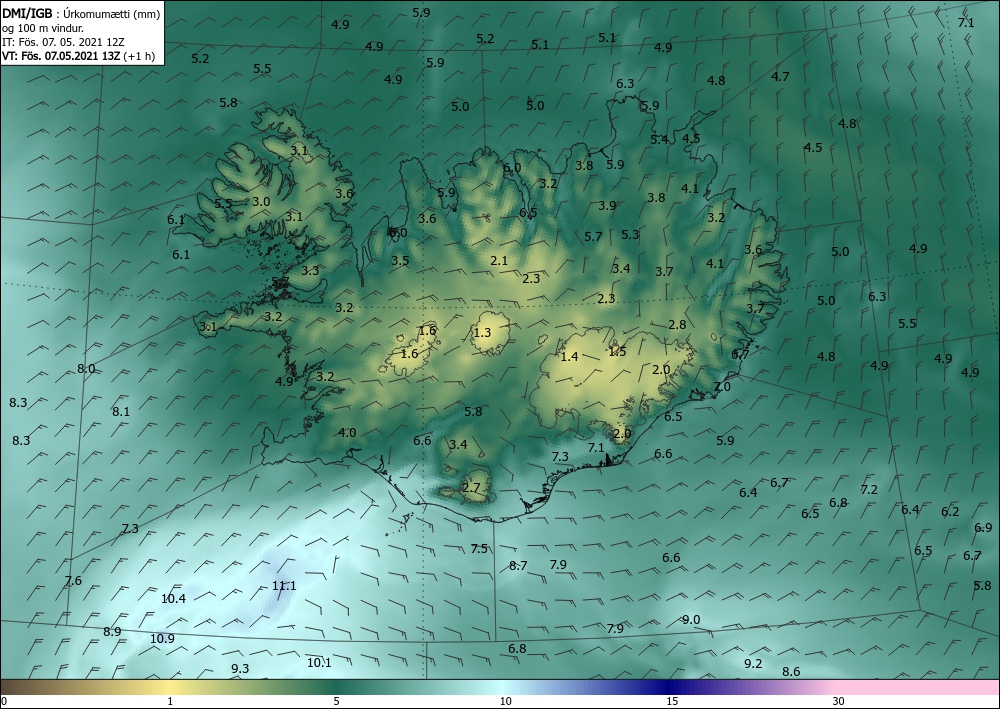Click the 3.5 value label
Viewport: 1000px width, 709px height.
pyautogui.click(x=400, y=260)
